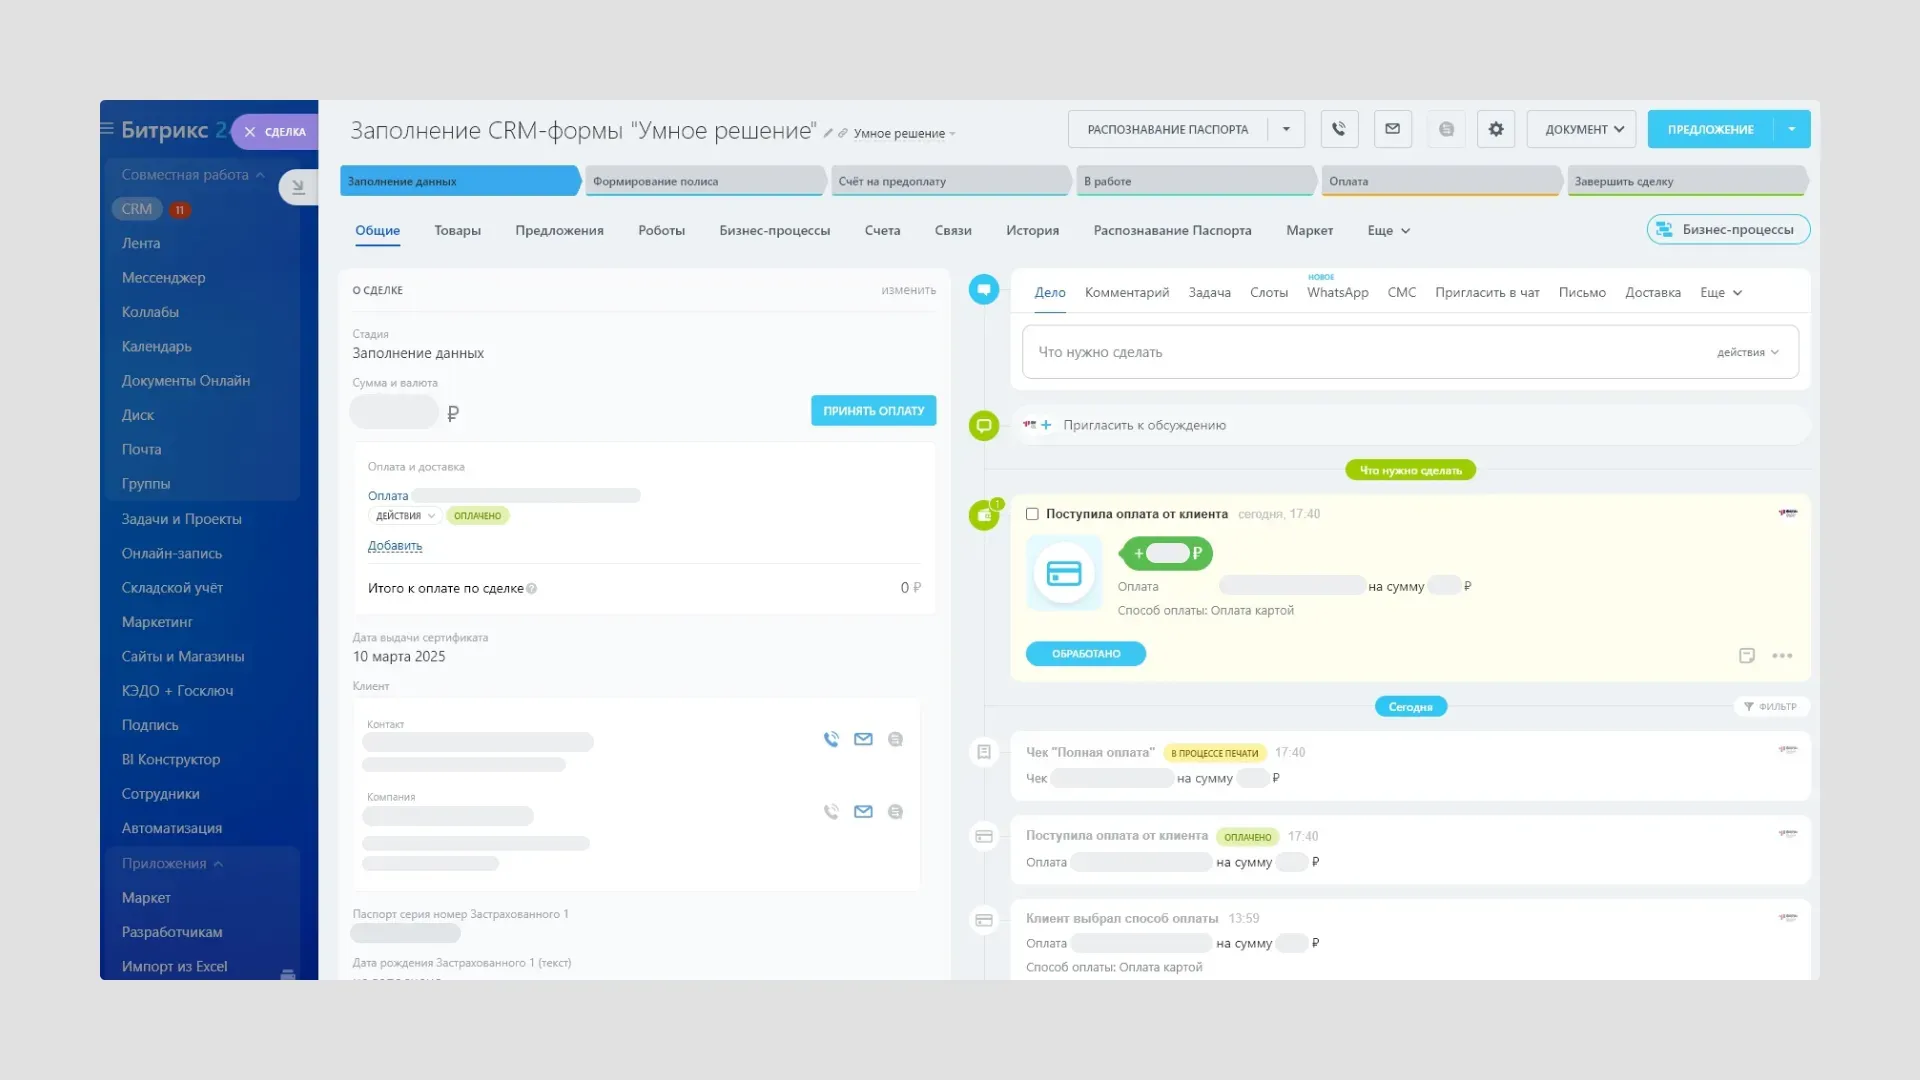
Task: Click the phone call icon in header
Action: tap(1339, 129)
